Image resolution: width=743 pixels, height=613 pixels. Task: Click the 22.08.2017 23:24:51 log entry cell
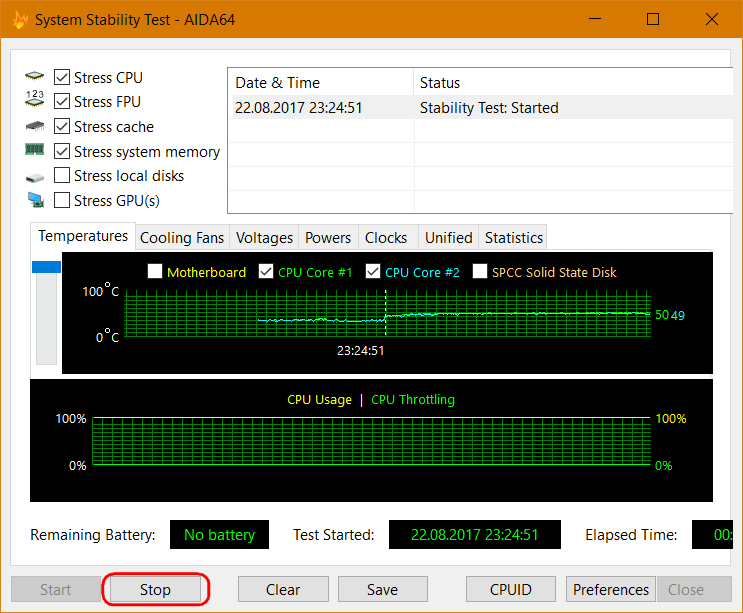(x=299, y=108)
